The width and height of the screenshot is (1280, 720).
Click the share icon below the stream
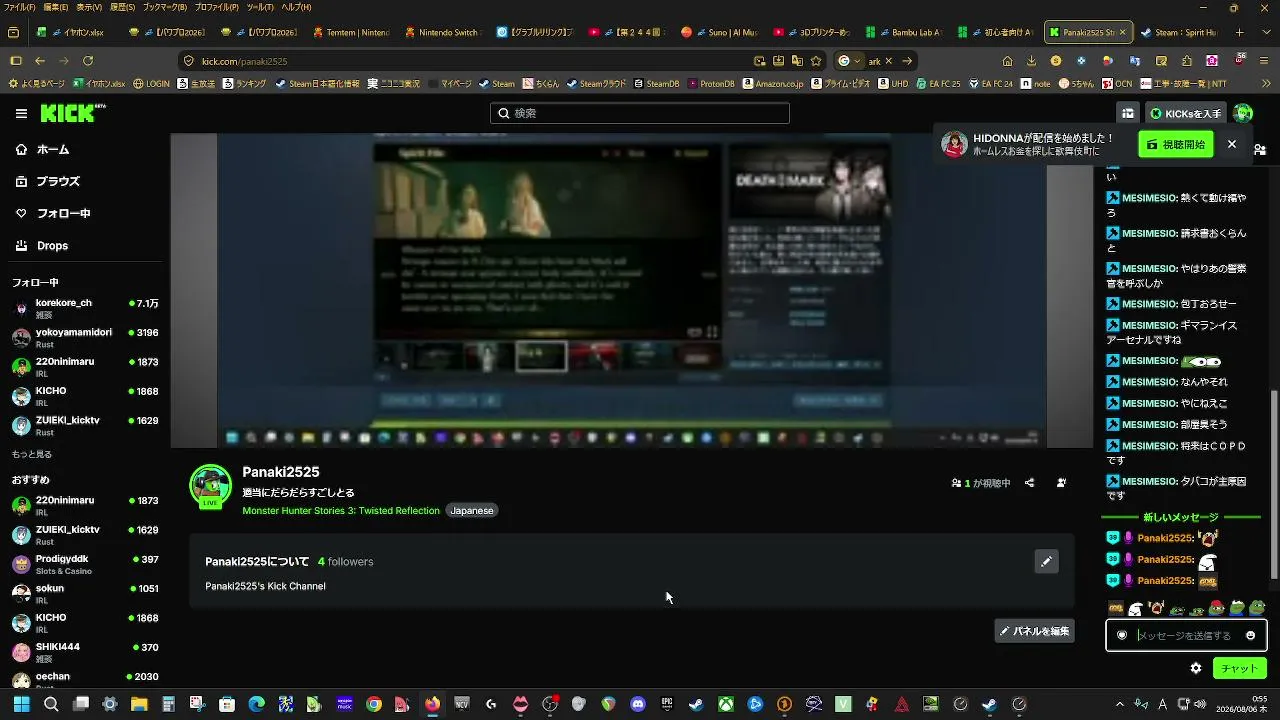point(1030,483)
